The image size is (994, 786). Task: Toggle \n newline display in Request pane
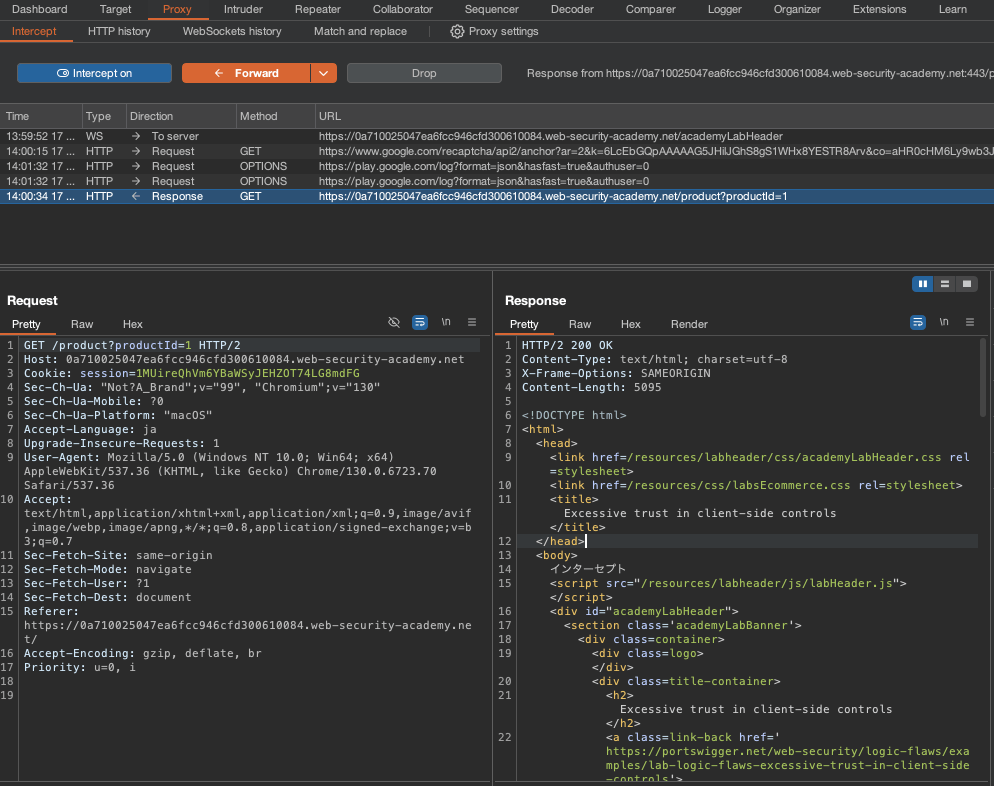(446, 322)
